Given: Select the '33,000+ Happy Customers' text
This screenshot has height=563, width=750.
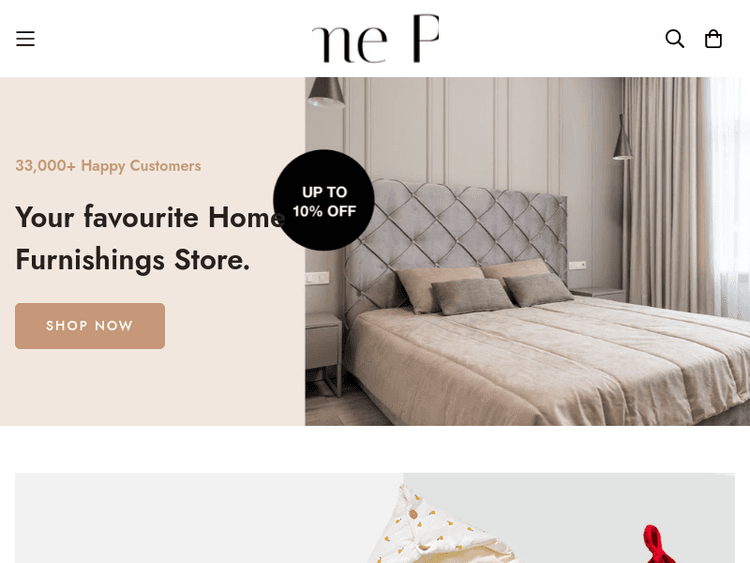Looking at the screenshot, I should 108,166.
